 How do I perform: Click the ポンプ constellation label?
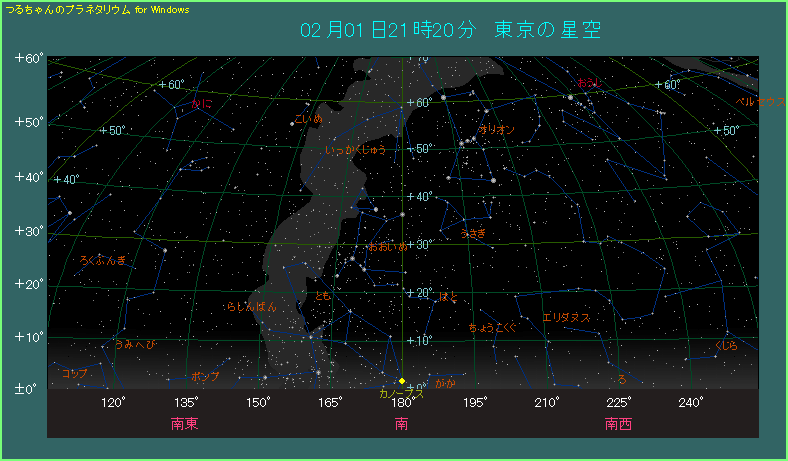(x=205, y=377)
